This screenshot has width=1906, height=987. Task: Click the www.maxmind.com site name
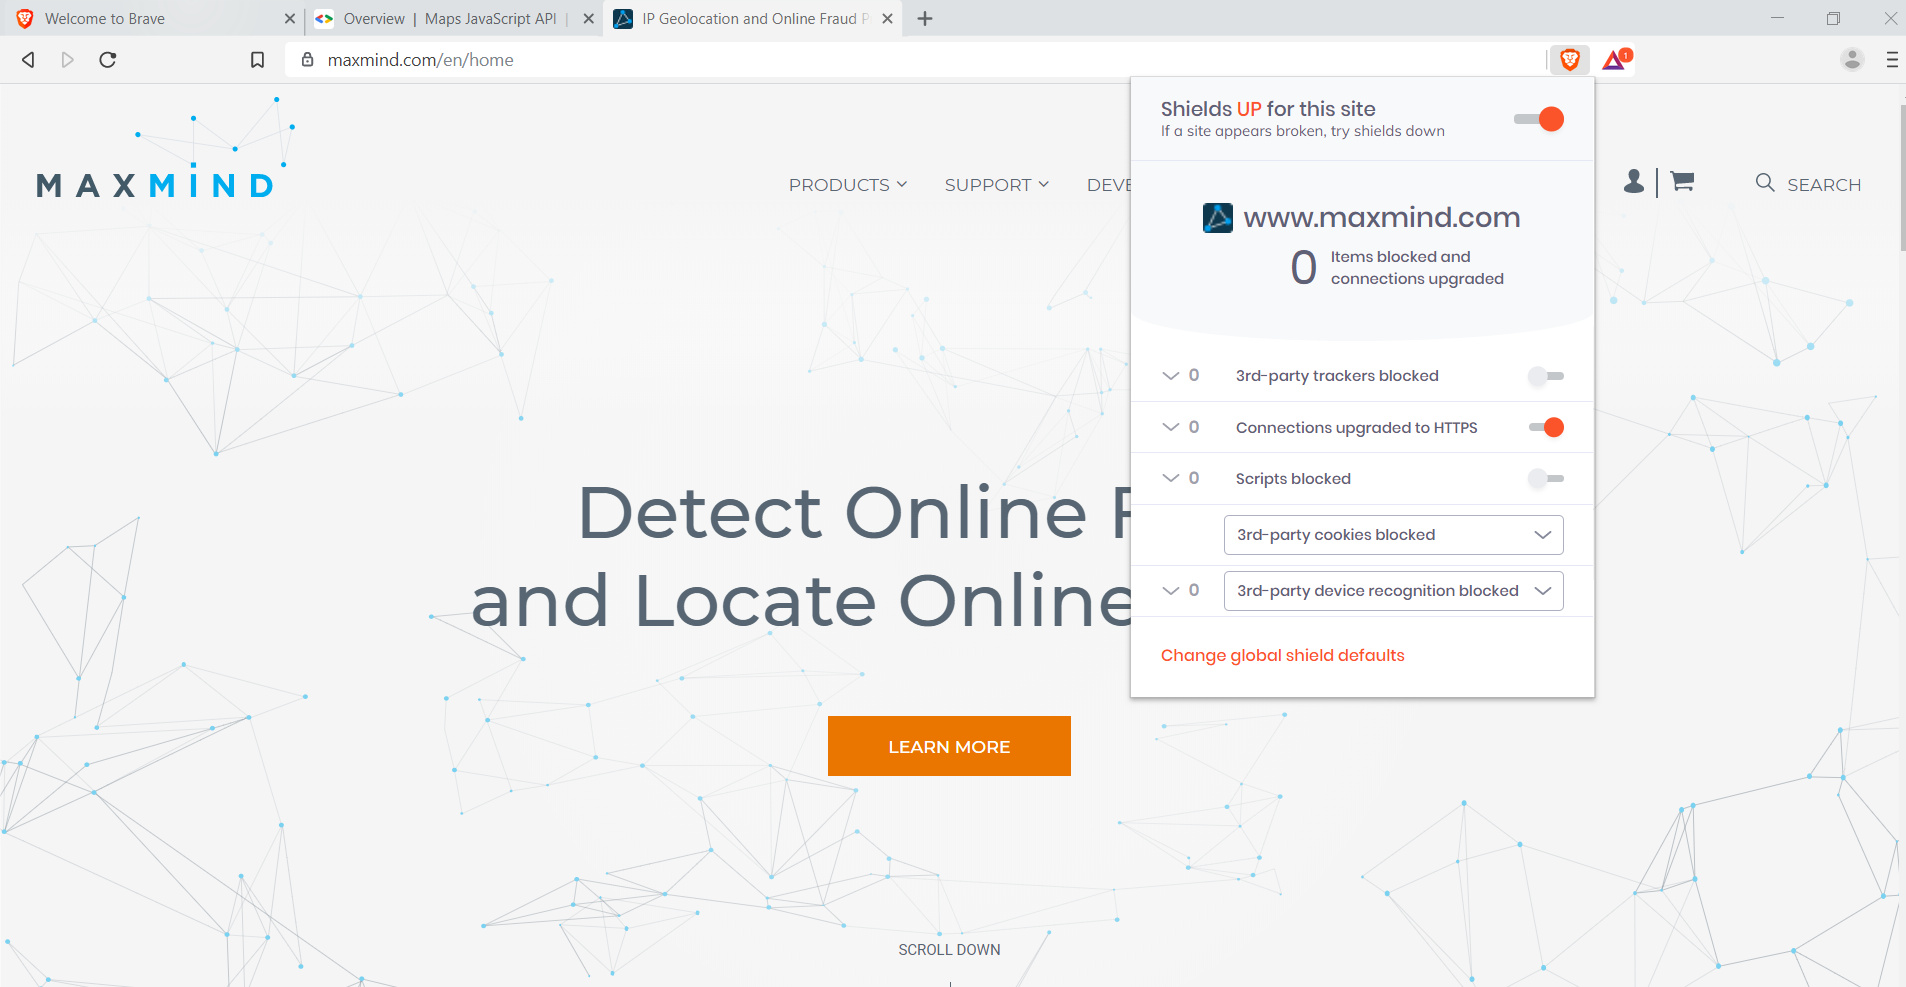tap(1381, 218)
